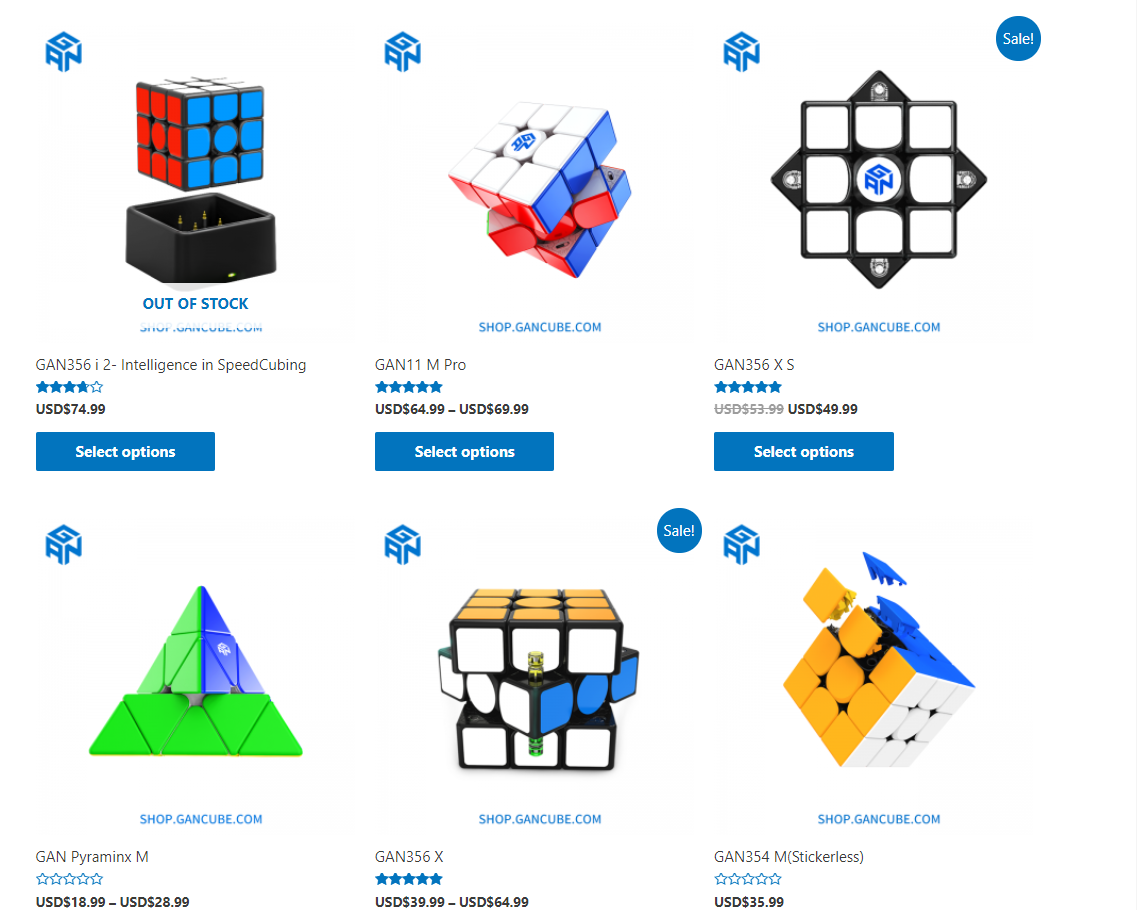This screenshot has width=1137, height=910.
Task: Open the GAN Pyraminx M product title
Action: pos(92,856)
